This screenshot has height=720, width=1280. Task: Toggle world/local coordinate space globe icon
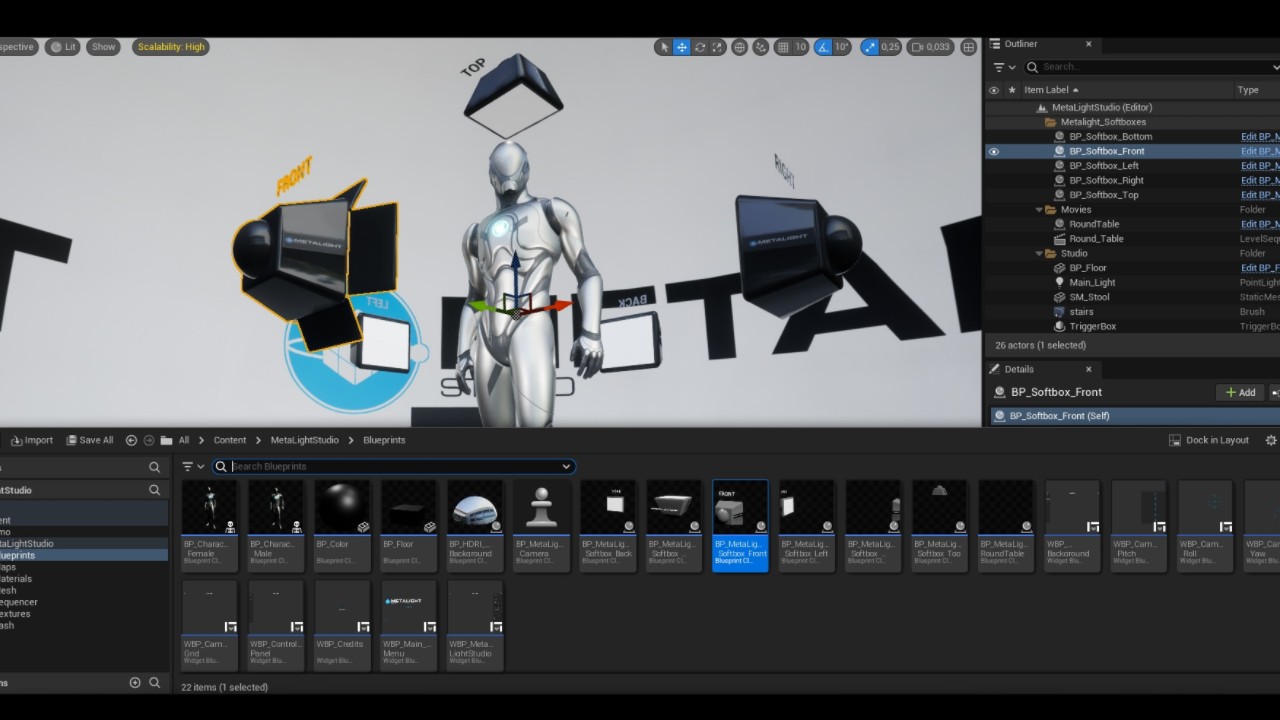(740, 47)
